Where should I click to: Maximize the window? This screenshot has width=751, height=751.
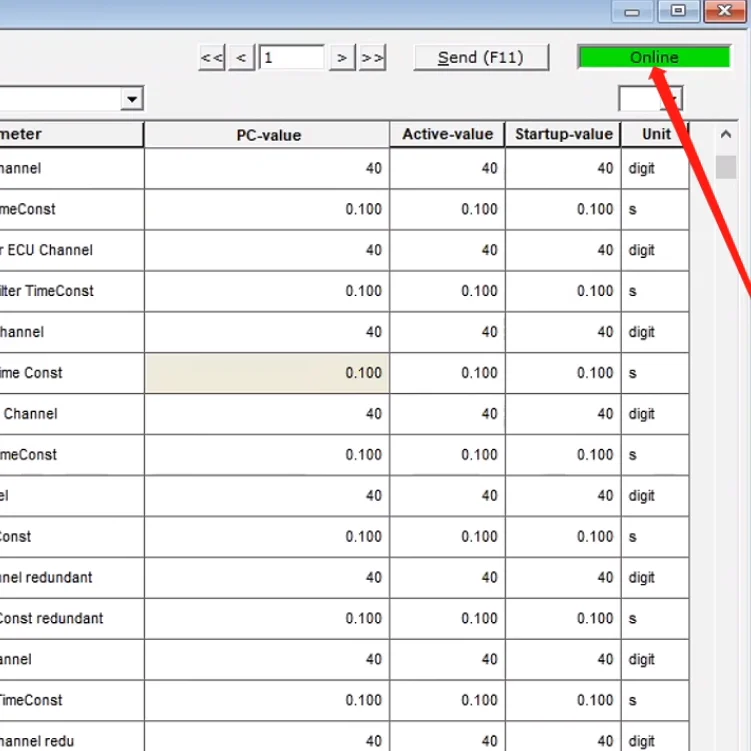tap(678, 11)
